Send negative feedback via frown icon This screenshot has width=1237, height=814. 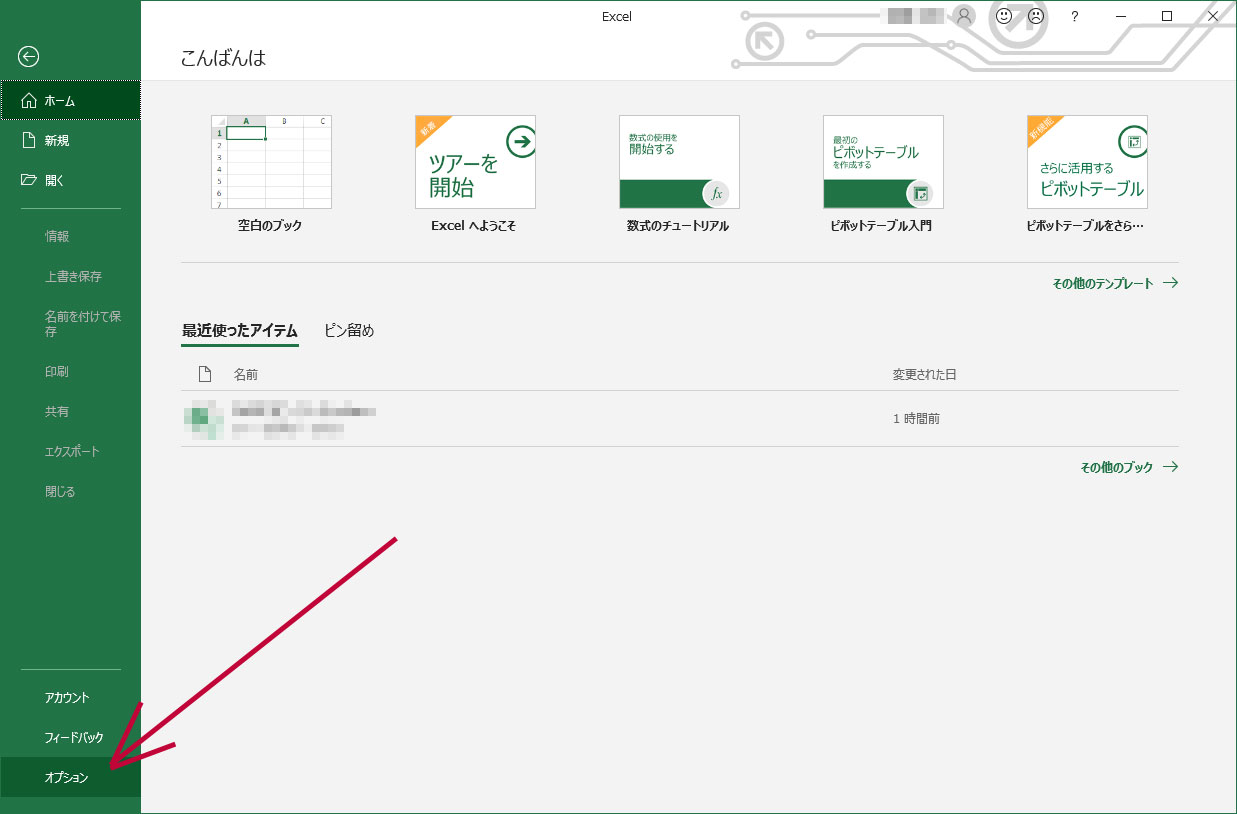[x=1036, y=16]
